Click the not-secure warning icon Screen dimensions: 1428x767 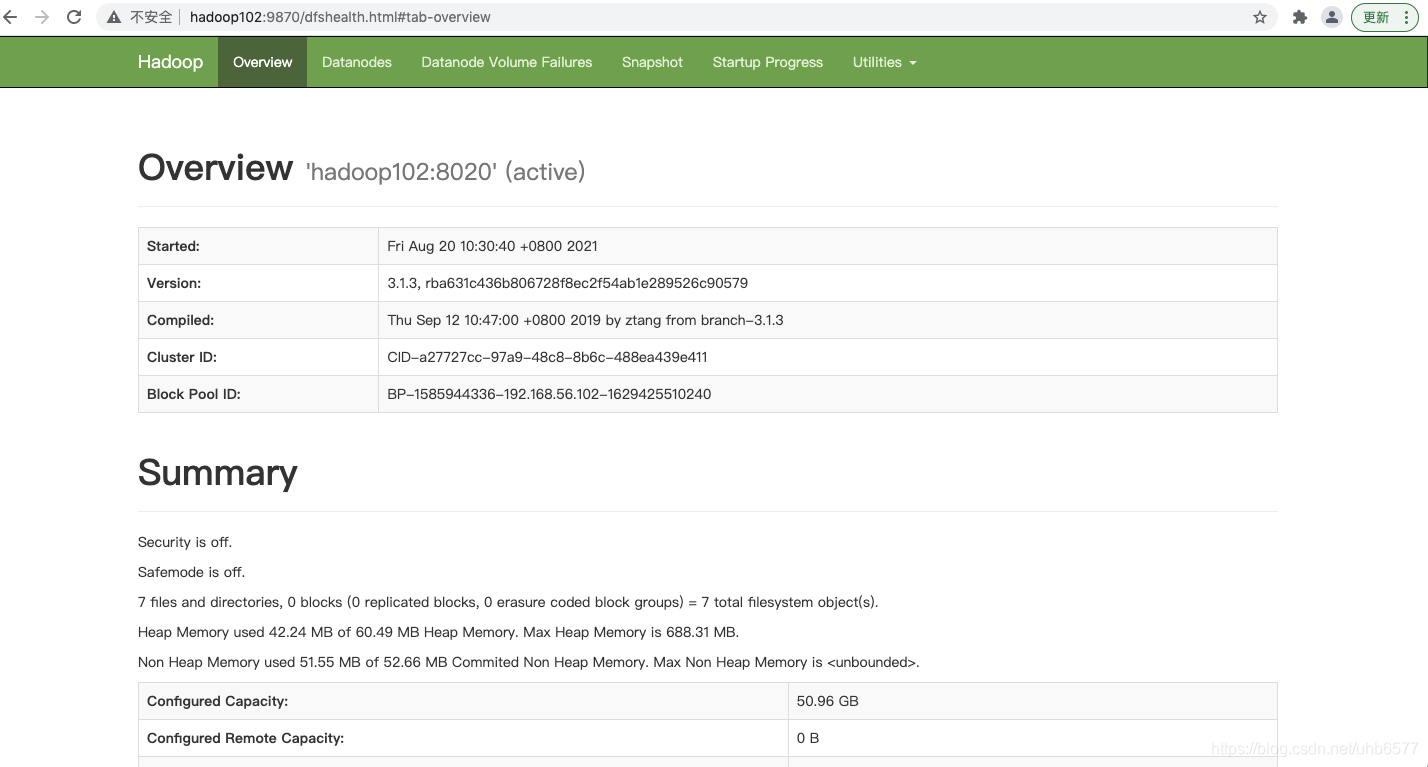point(113,17)
